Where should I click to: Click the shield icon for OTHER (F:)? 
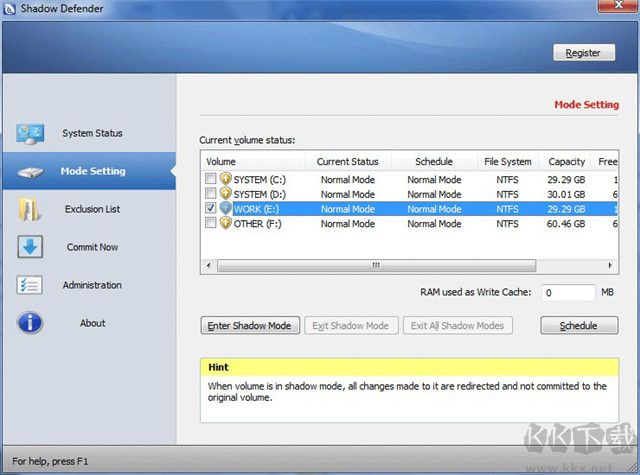click(225, 223)
